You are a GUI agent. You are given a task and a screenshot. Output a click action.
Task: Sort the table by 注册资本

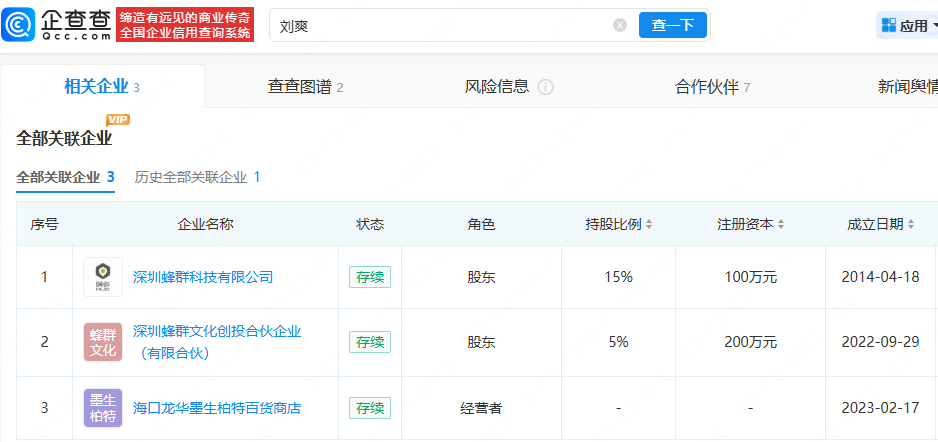(780, 224)
